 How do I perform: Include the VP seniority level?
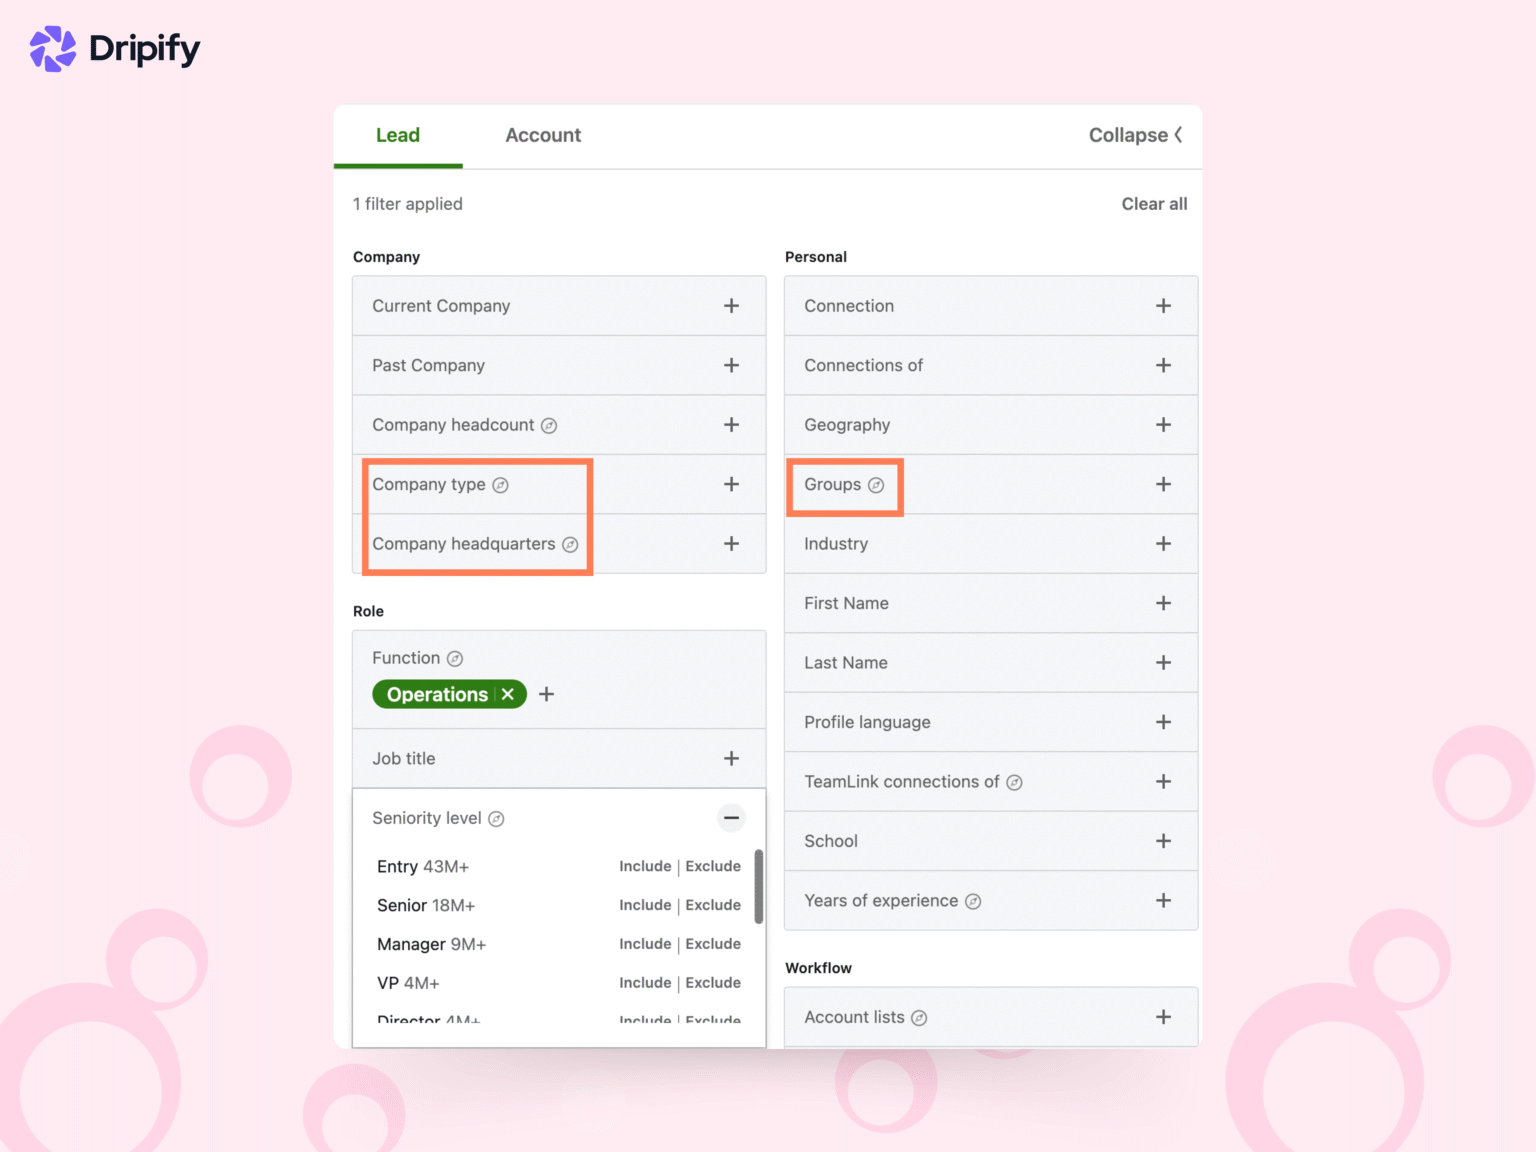645,982
